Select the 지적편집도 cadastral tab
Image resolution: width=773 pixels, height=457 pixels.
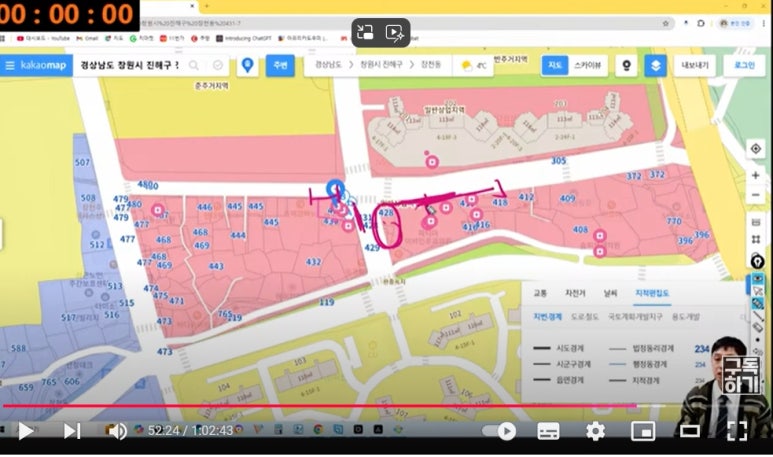(x=652, y=293)
